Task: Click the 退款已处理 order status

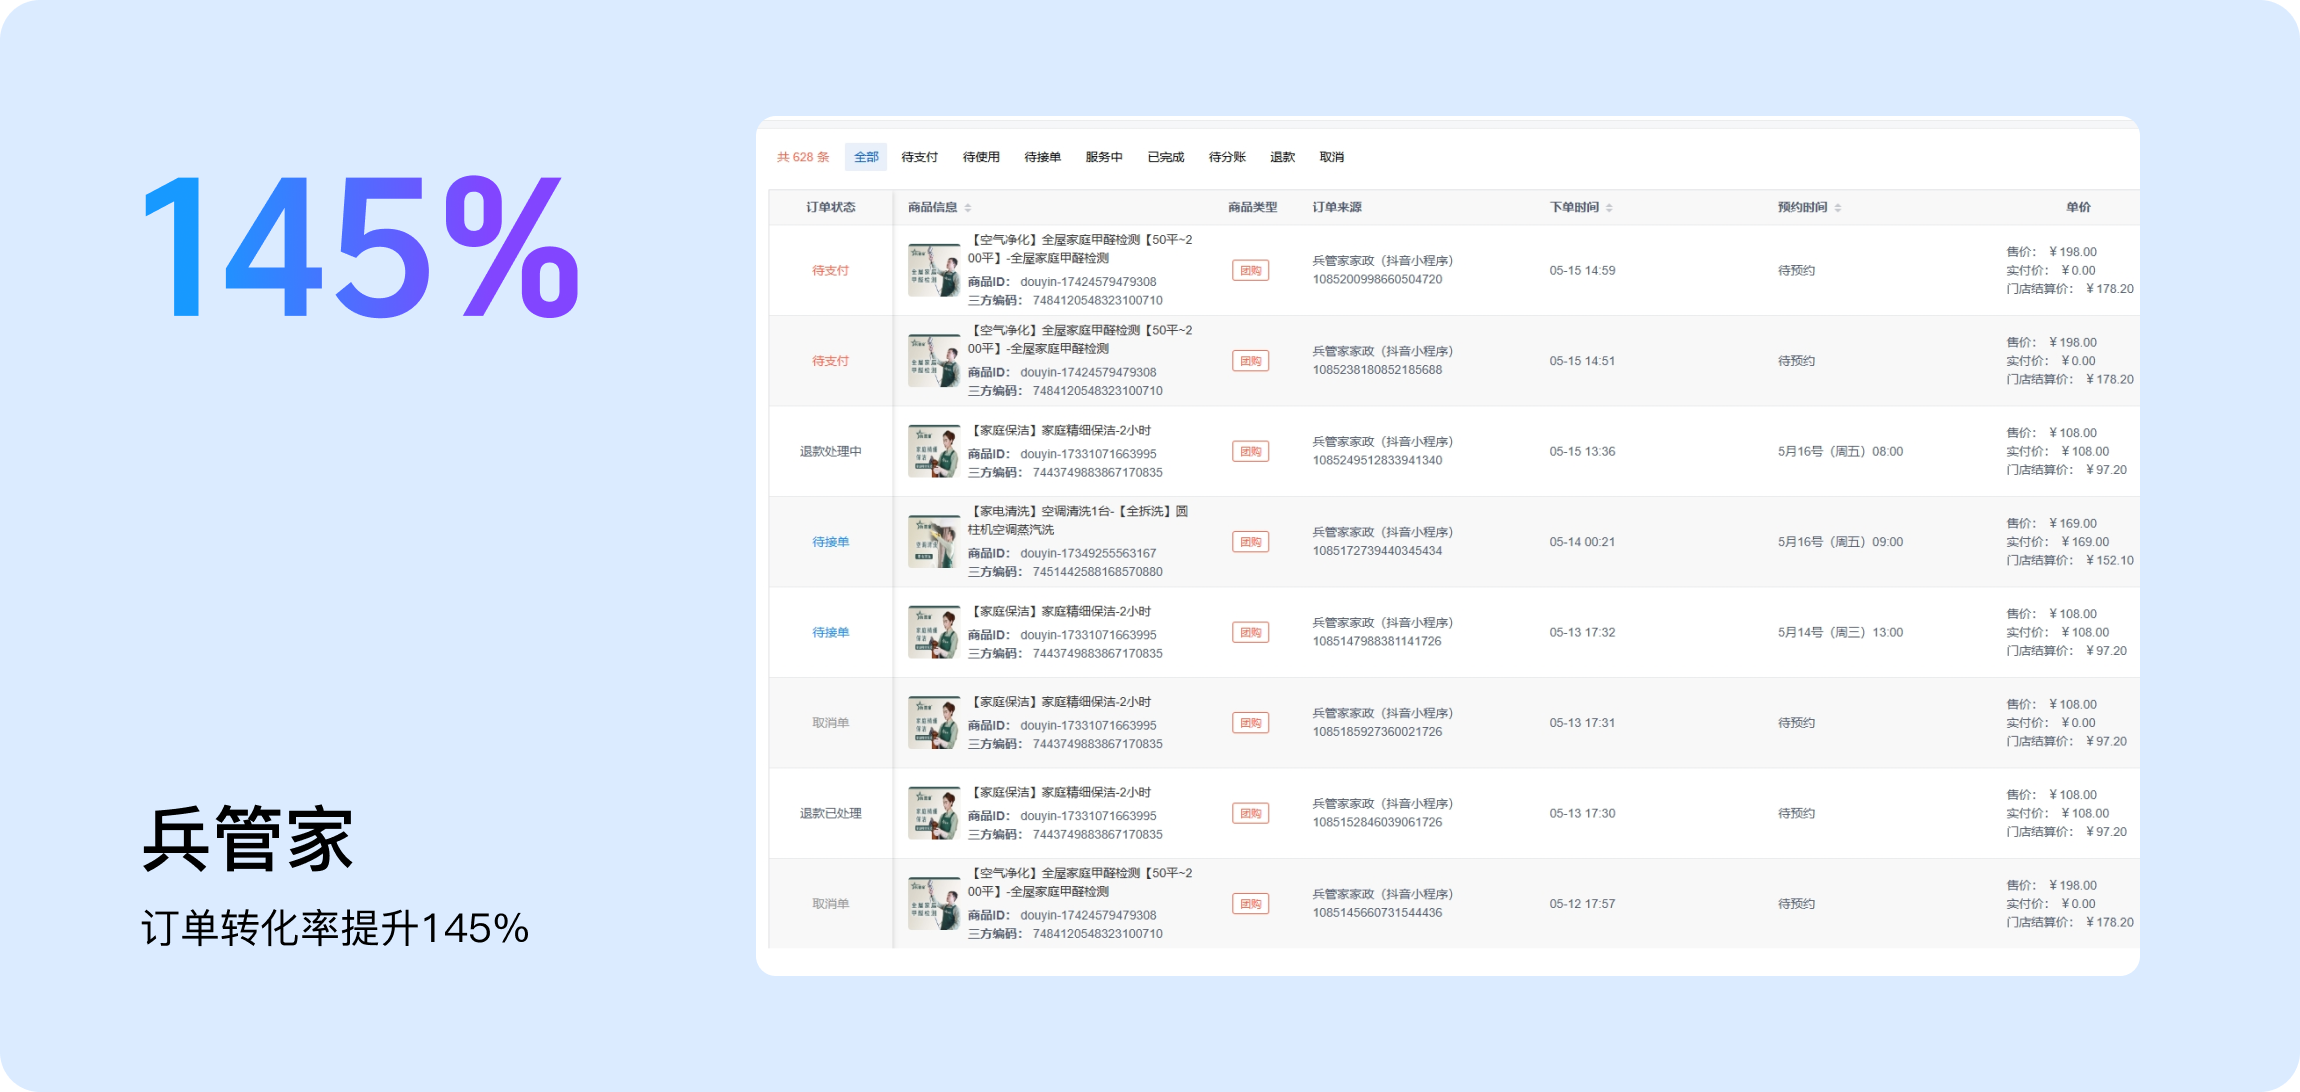Action: coord(830,814)
